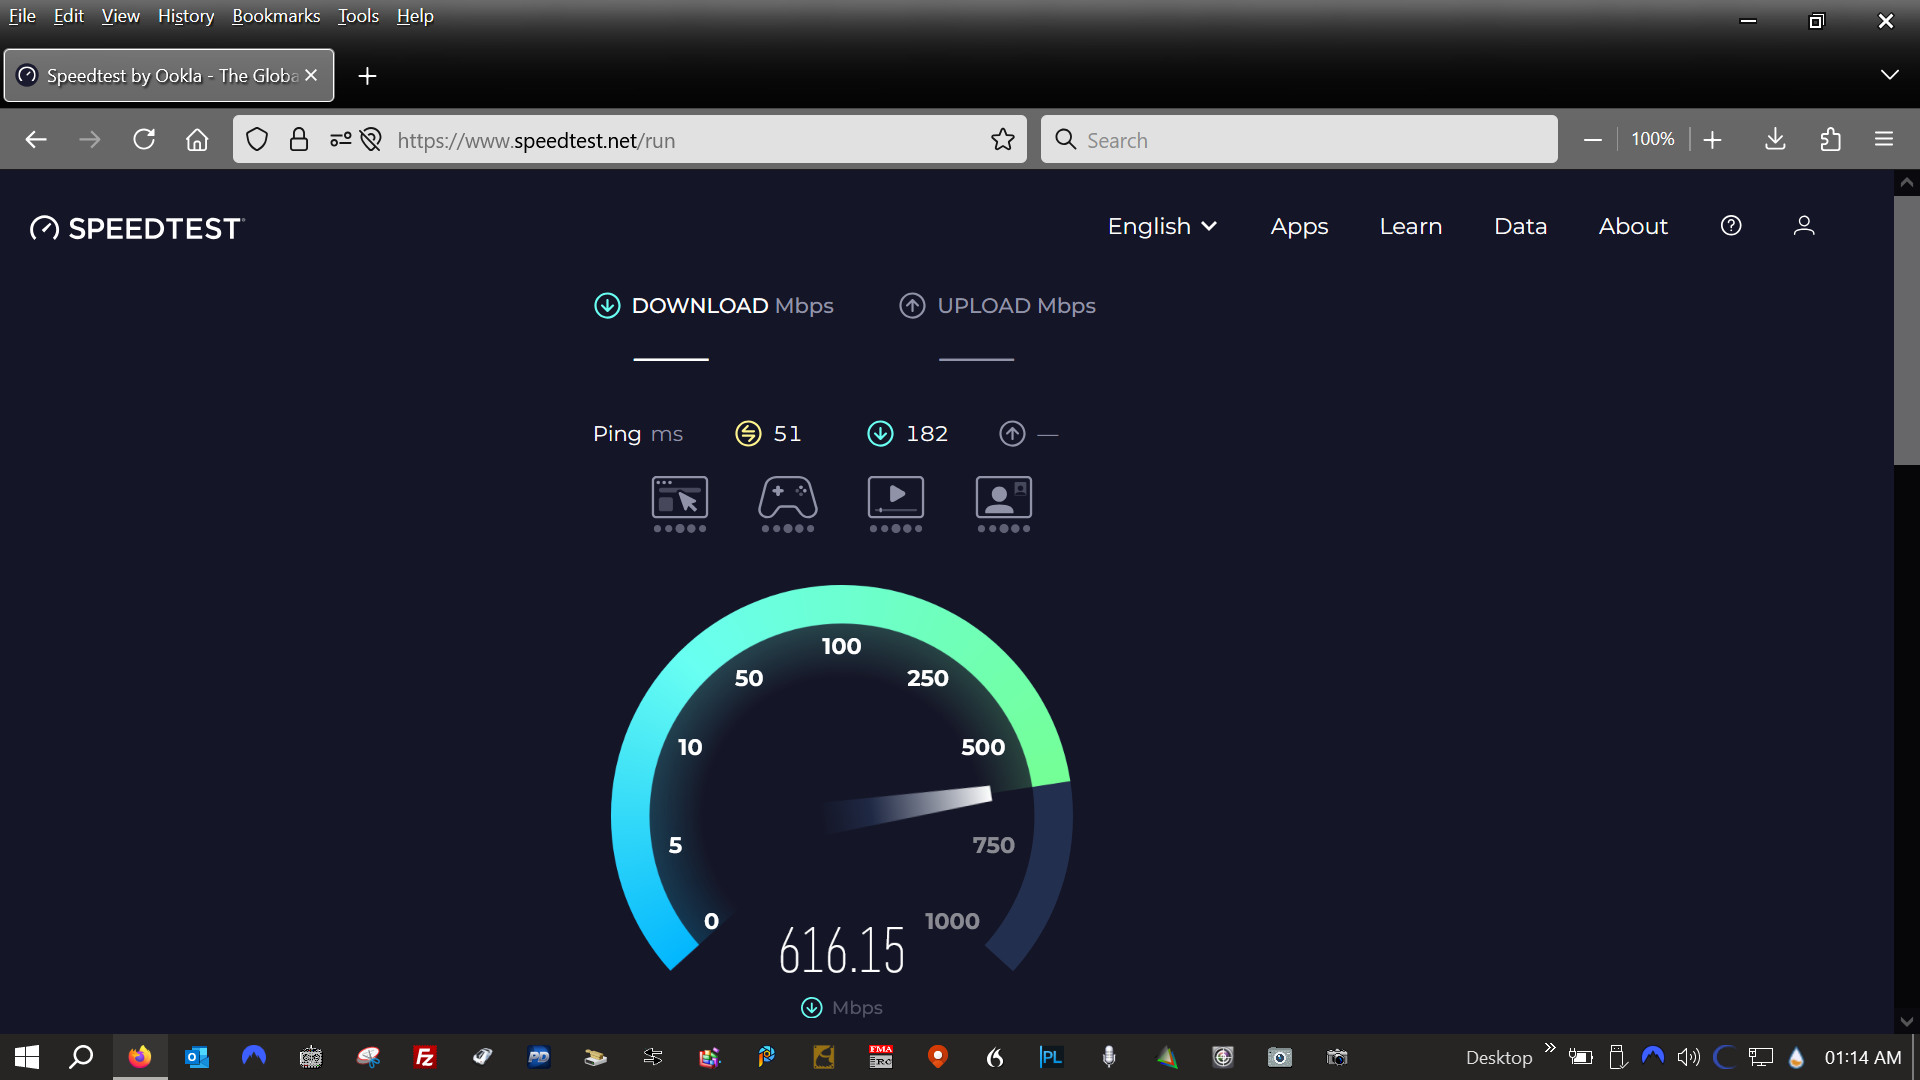1920x1080 pixels.
Task: Click the page vertical scrollbar thumb
Action: tap(1906, 330)
